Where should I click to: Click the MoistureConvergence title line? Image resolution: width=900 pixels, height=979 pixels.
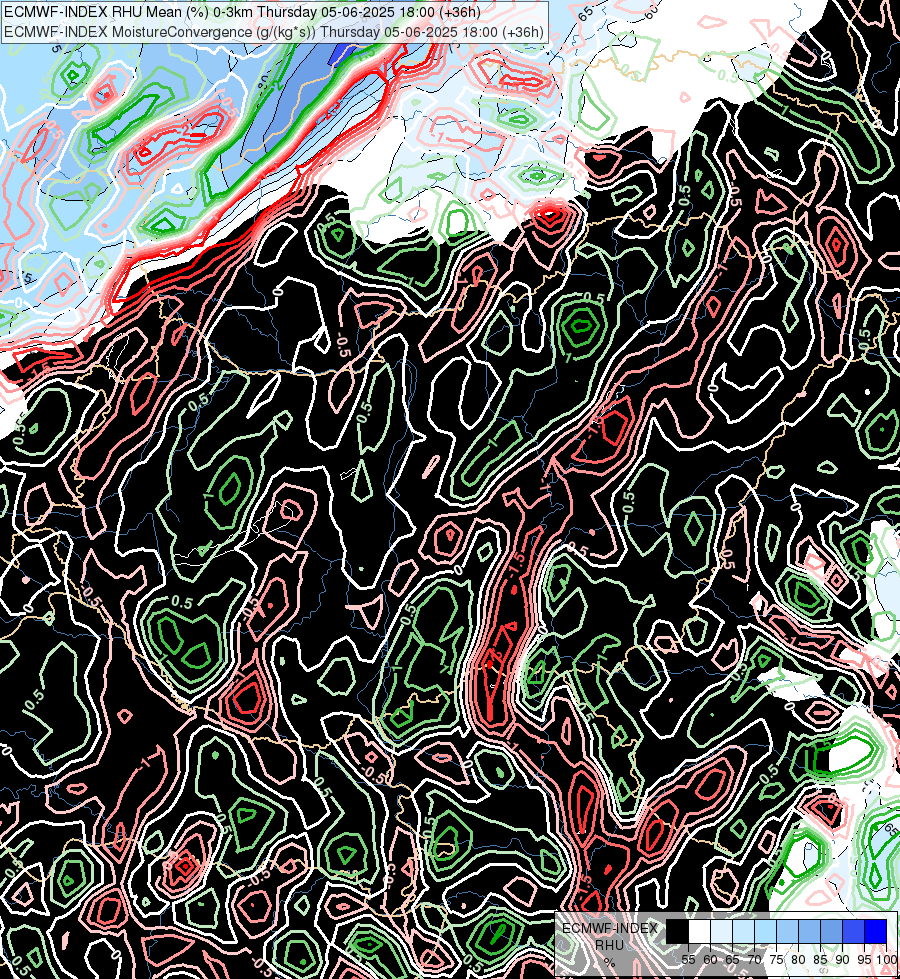pos(274,32)
